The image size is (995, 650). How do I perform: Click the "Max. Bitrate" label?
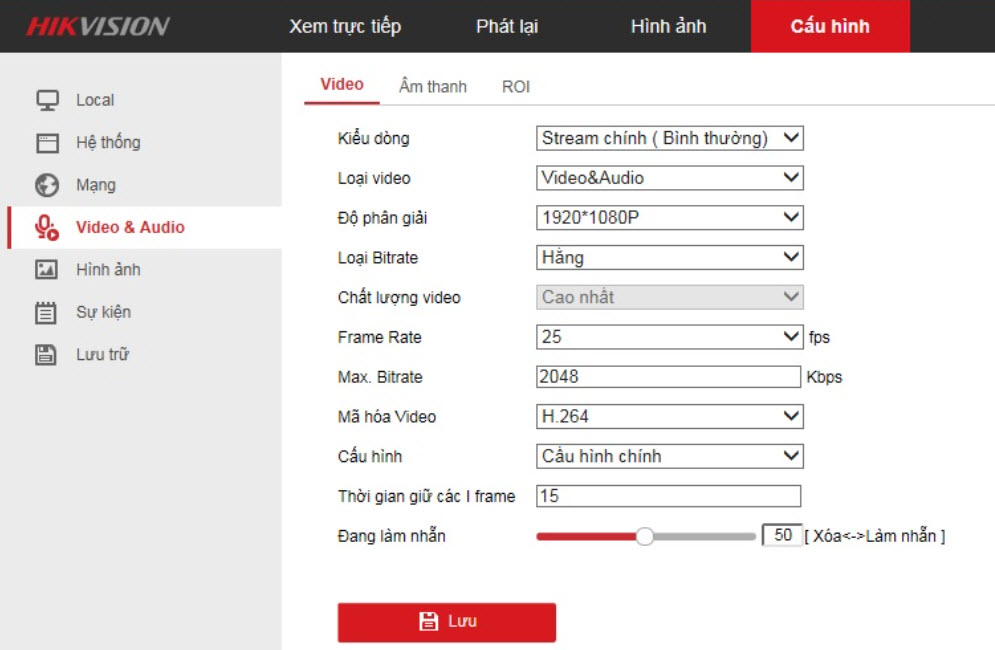click(x=380, y=377)
